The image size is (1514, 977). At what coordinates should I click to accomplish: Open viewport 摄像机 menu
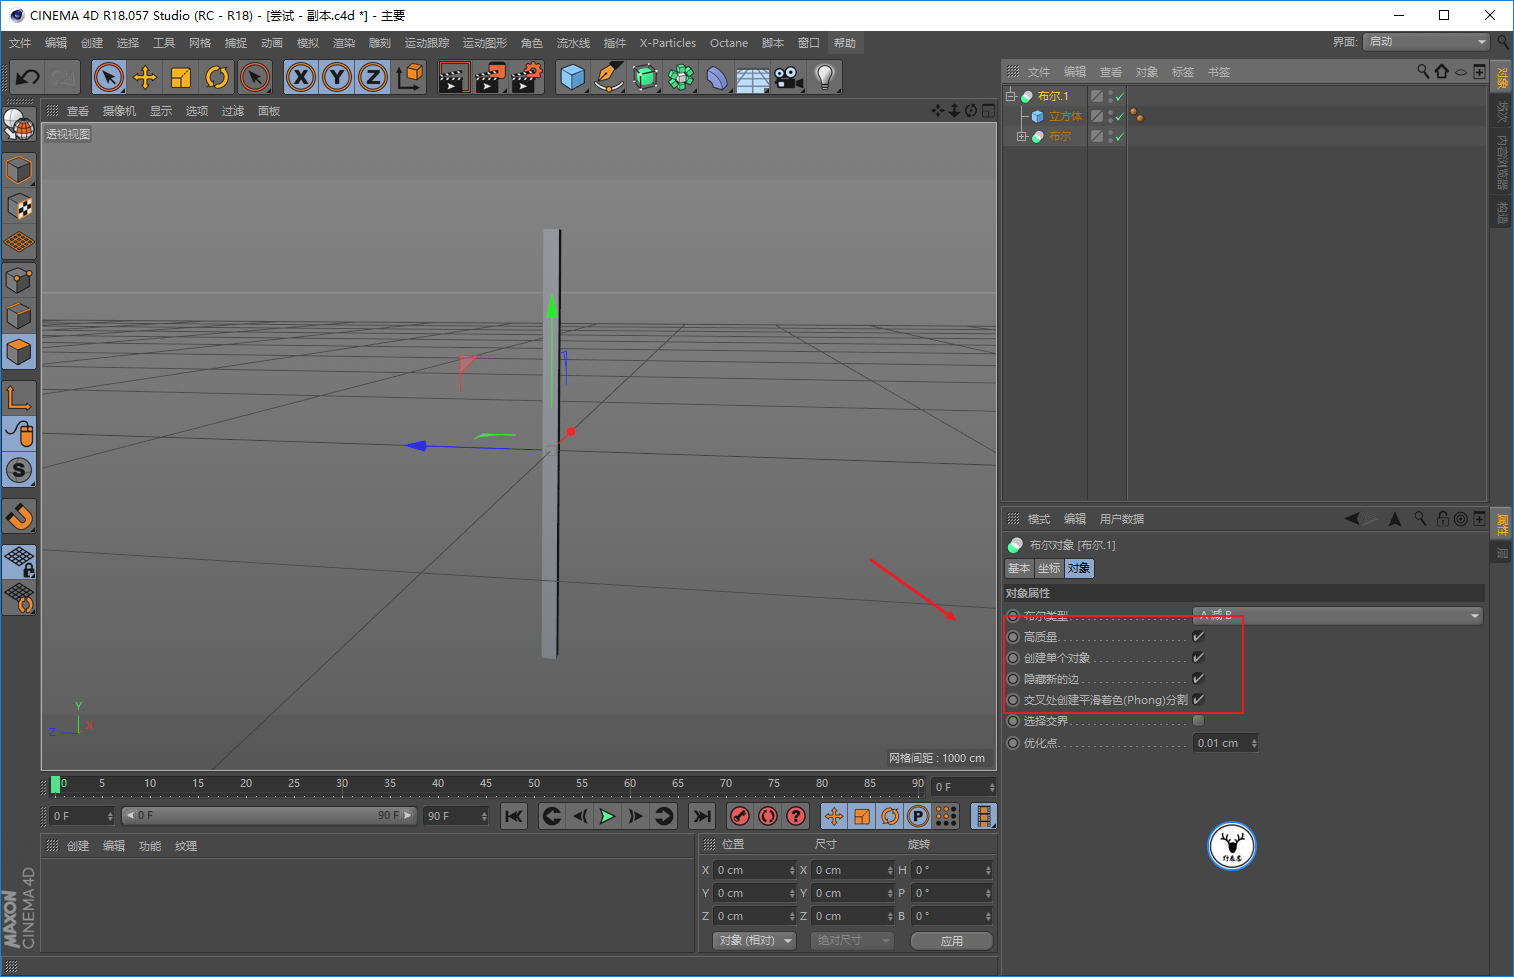(x=119, y=111)
